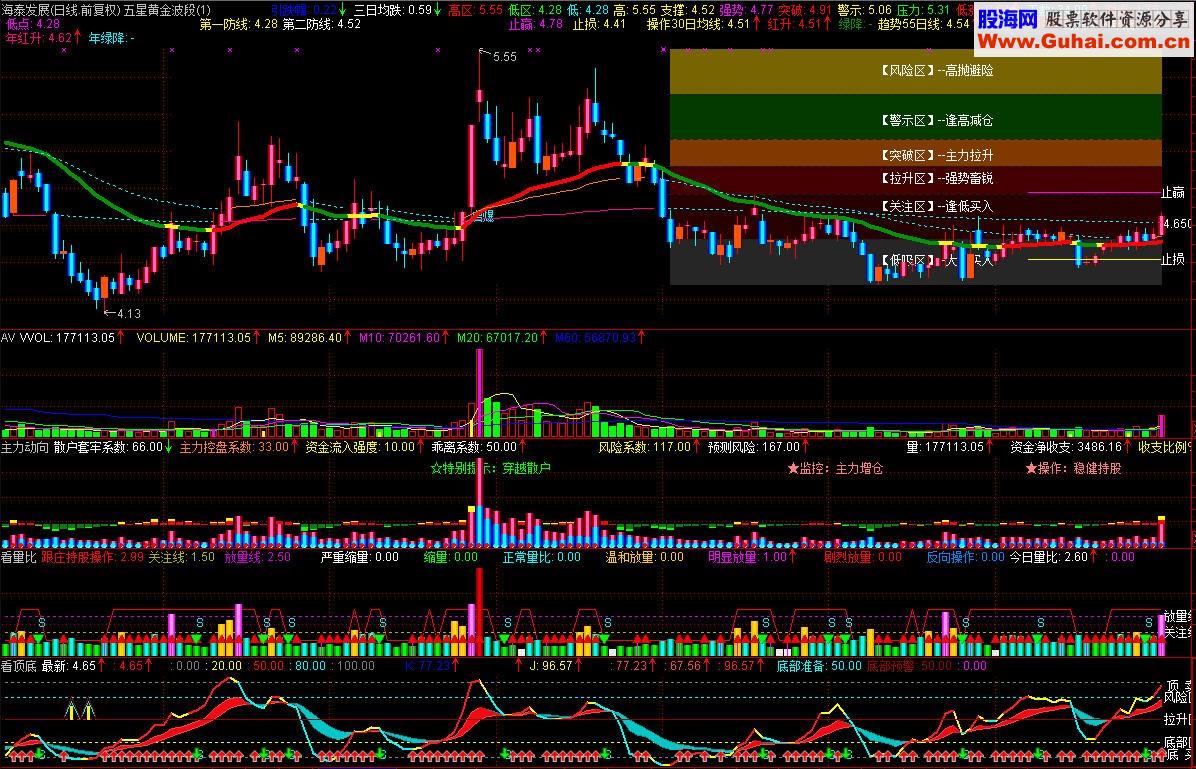Click the 强势: 4.77 value

(x=747, y=10)
